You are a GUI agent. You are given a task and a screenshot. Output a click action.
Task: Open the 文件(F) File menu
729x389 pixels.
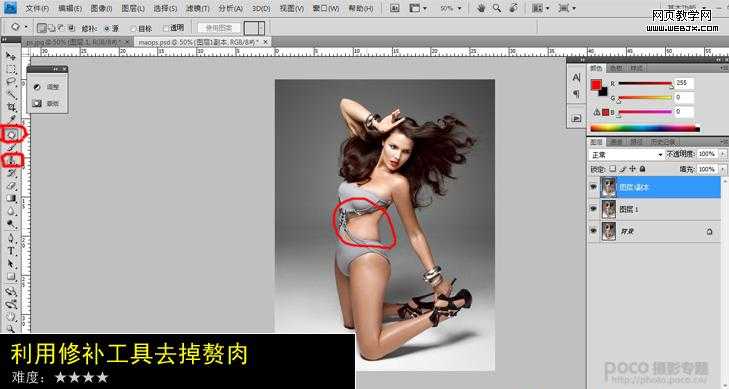tap(37, 8)
